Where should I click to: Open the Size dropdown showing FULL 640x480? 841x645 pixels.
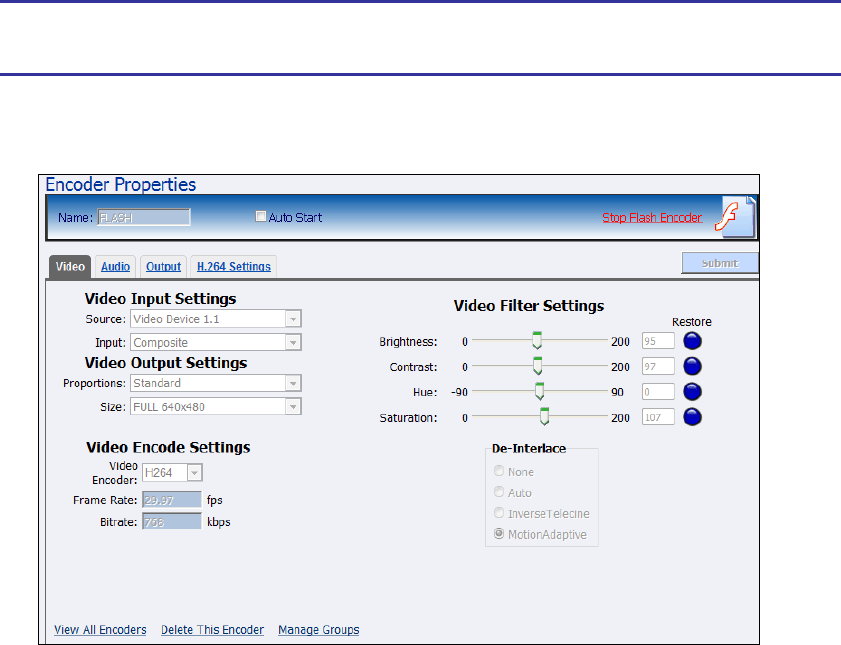293,407
